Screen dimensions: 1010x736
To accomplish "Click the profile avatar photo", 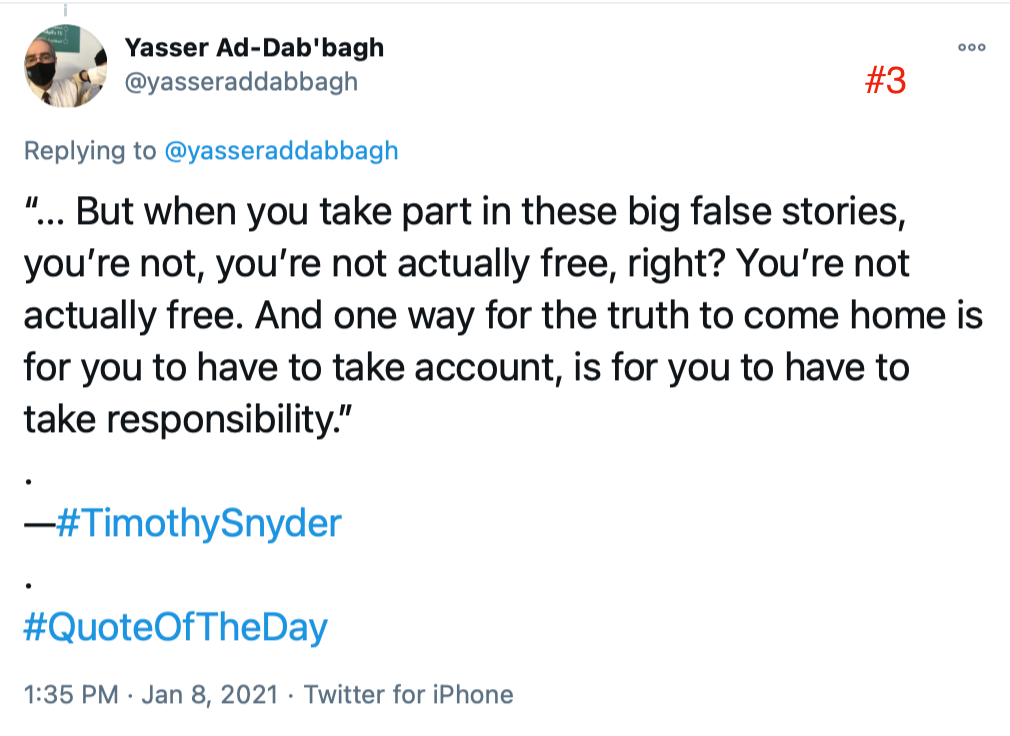I will tap(65, 67).
